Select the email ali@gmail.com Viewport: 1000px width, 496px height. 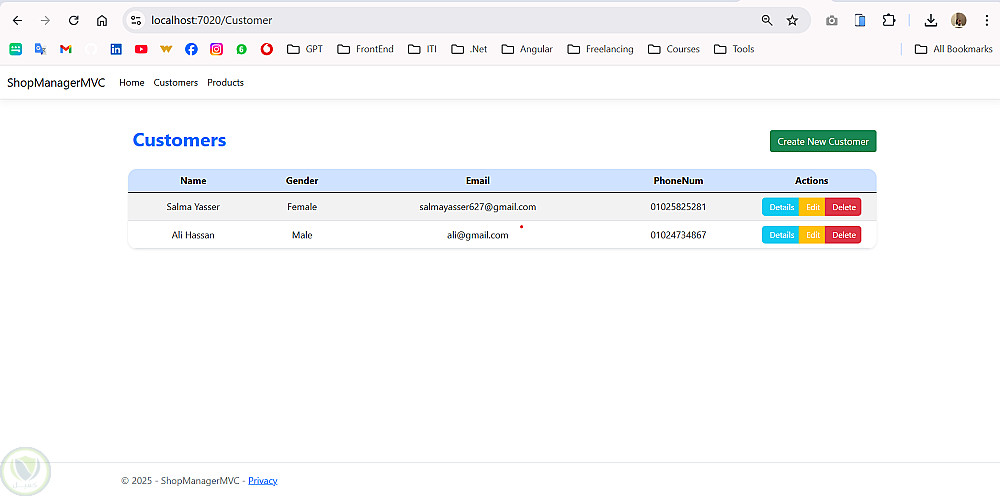pyautogui.click(x=478, y=235)
